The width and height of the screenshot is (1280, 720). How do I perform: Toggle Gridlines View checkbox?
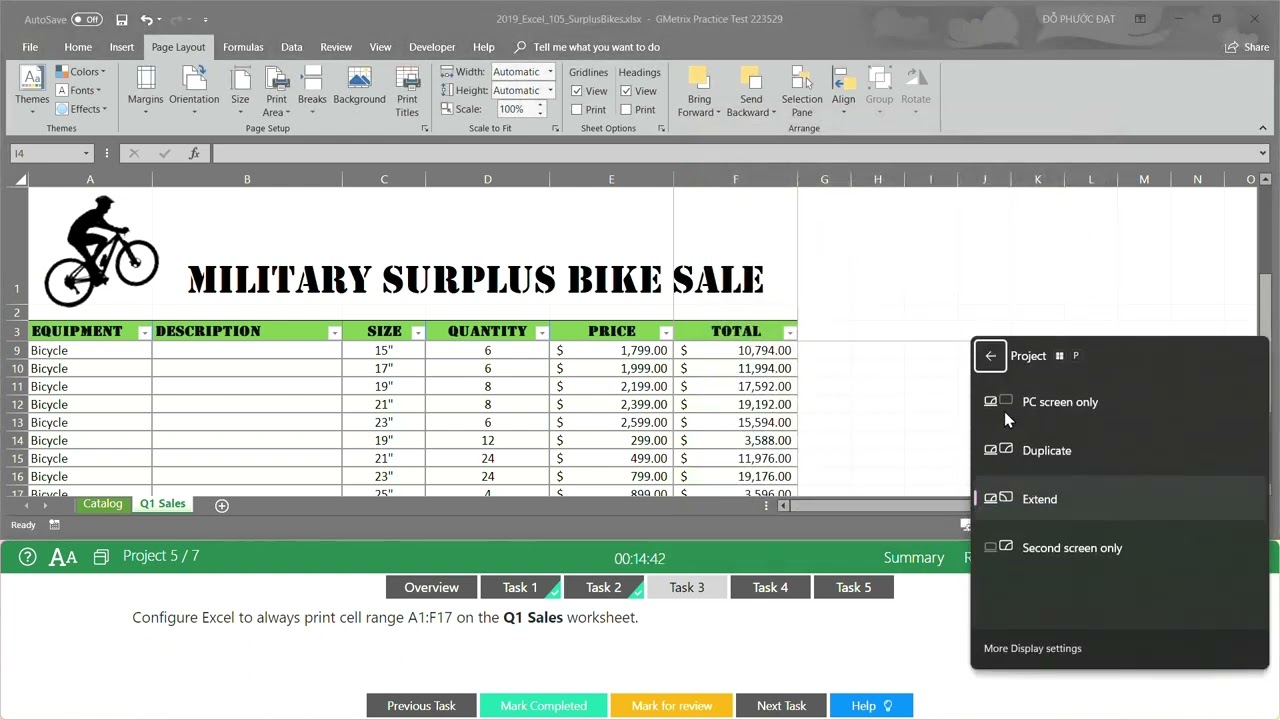coord(577,91)
